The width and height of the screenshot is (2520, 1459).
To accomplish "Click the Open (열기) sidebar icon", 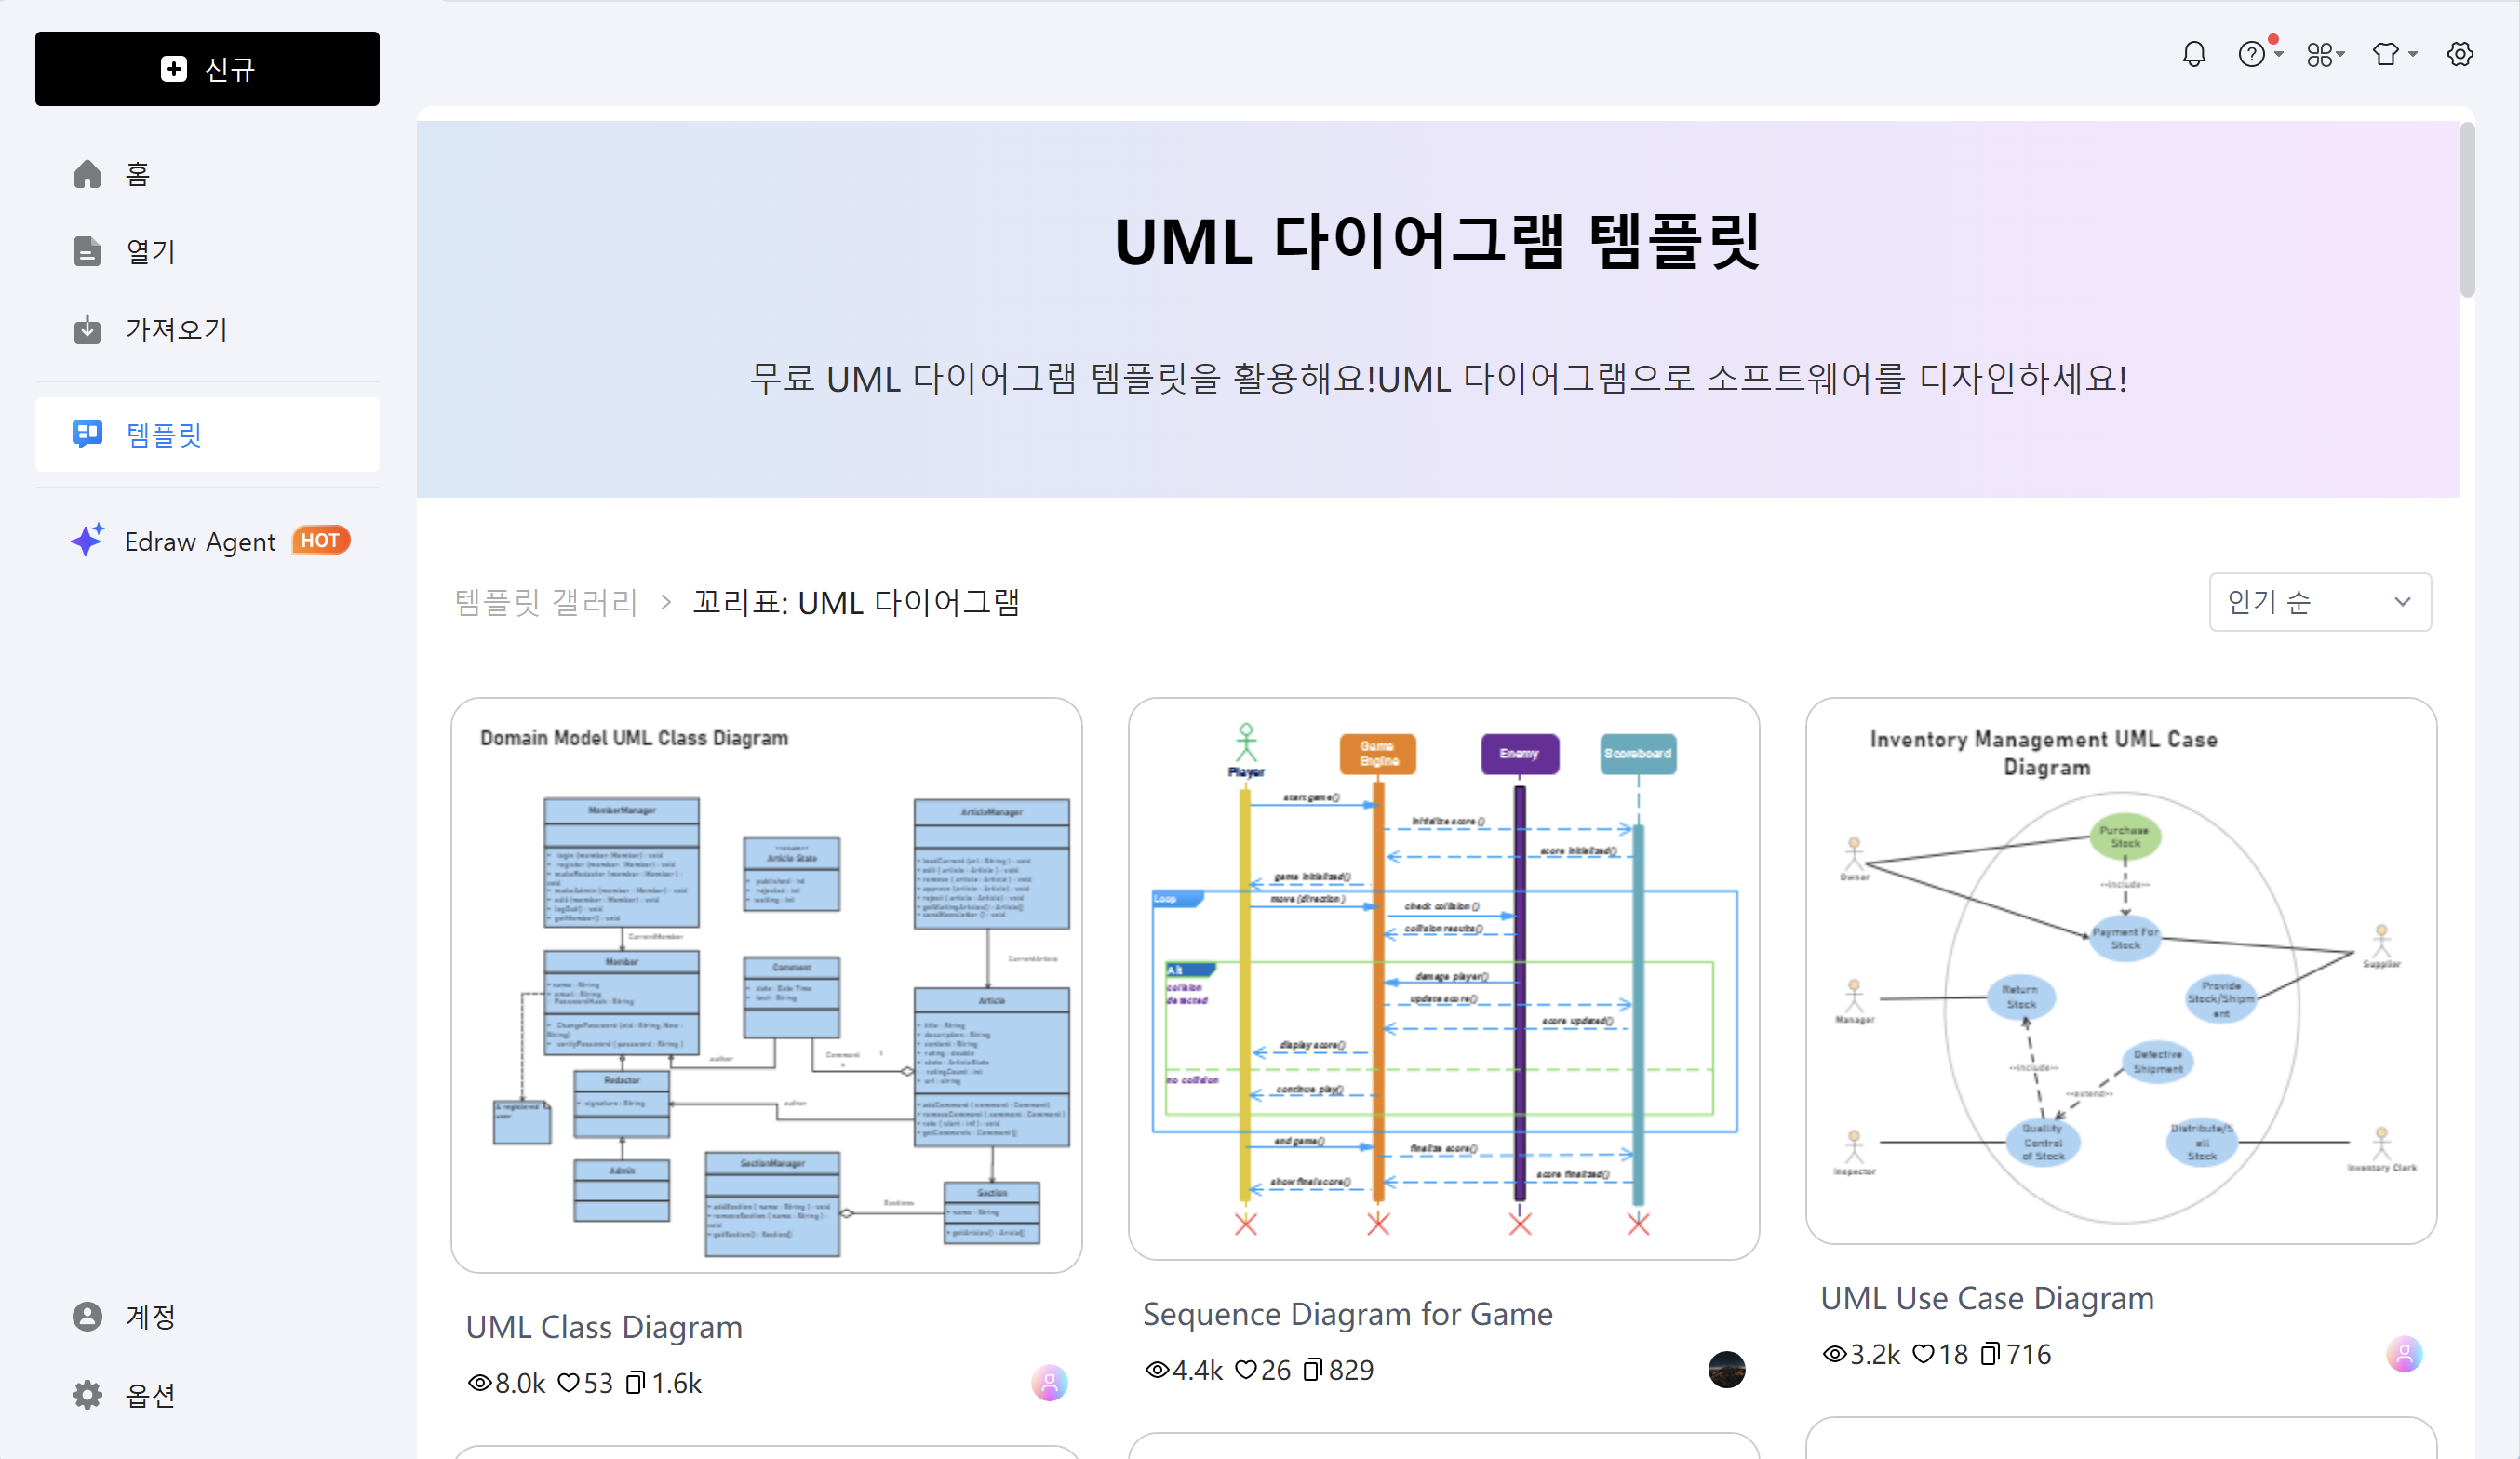I will 87,250.
